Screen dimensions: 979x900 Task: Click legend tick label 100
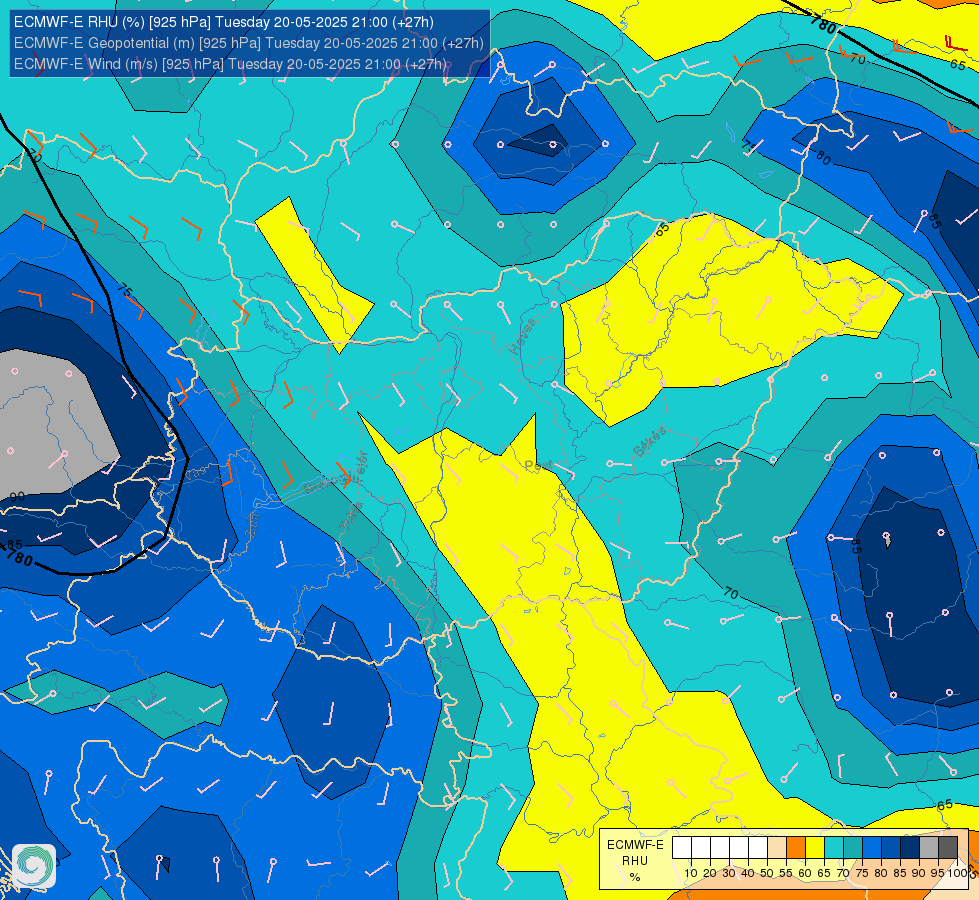pyautogui.click(x=958, y=873)
